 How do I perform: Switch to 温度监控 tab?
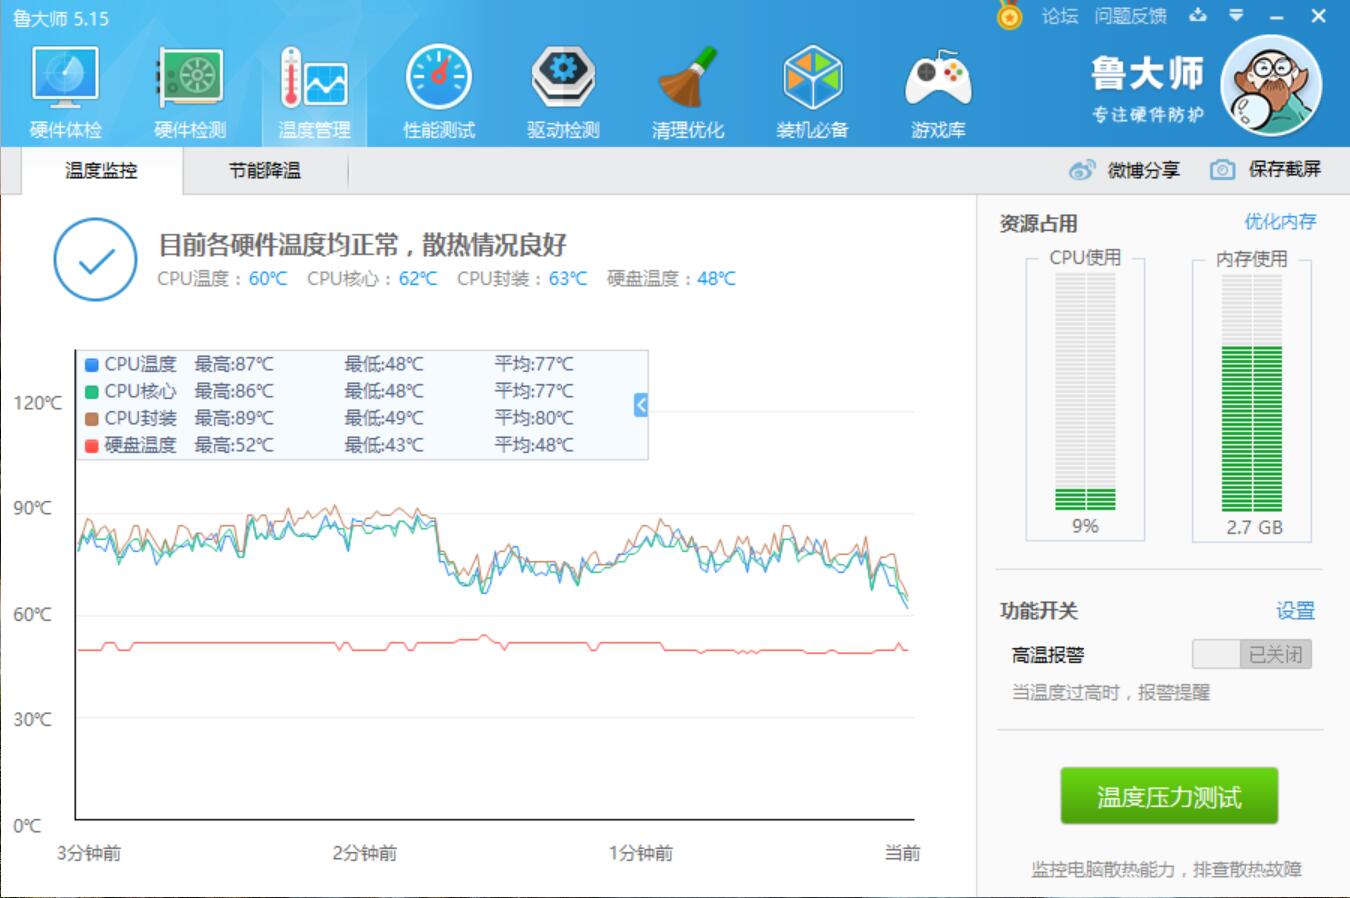(x=101, y=171)
